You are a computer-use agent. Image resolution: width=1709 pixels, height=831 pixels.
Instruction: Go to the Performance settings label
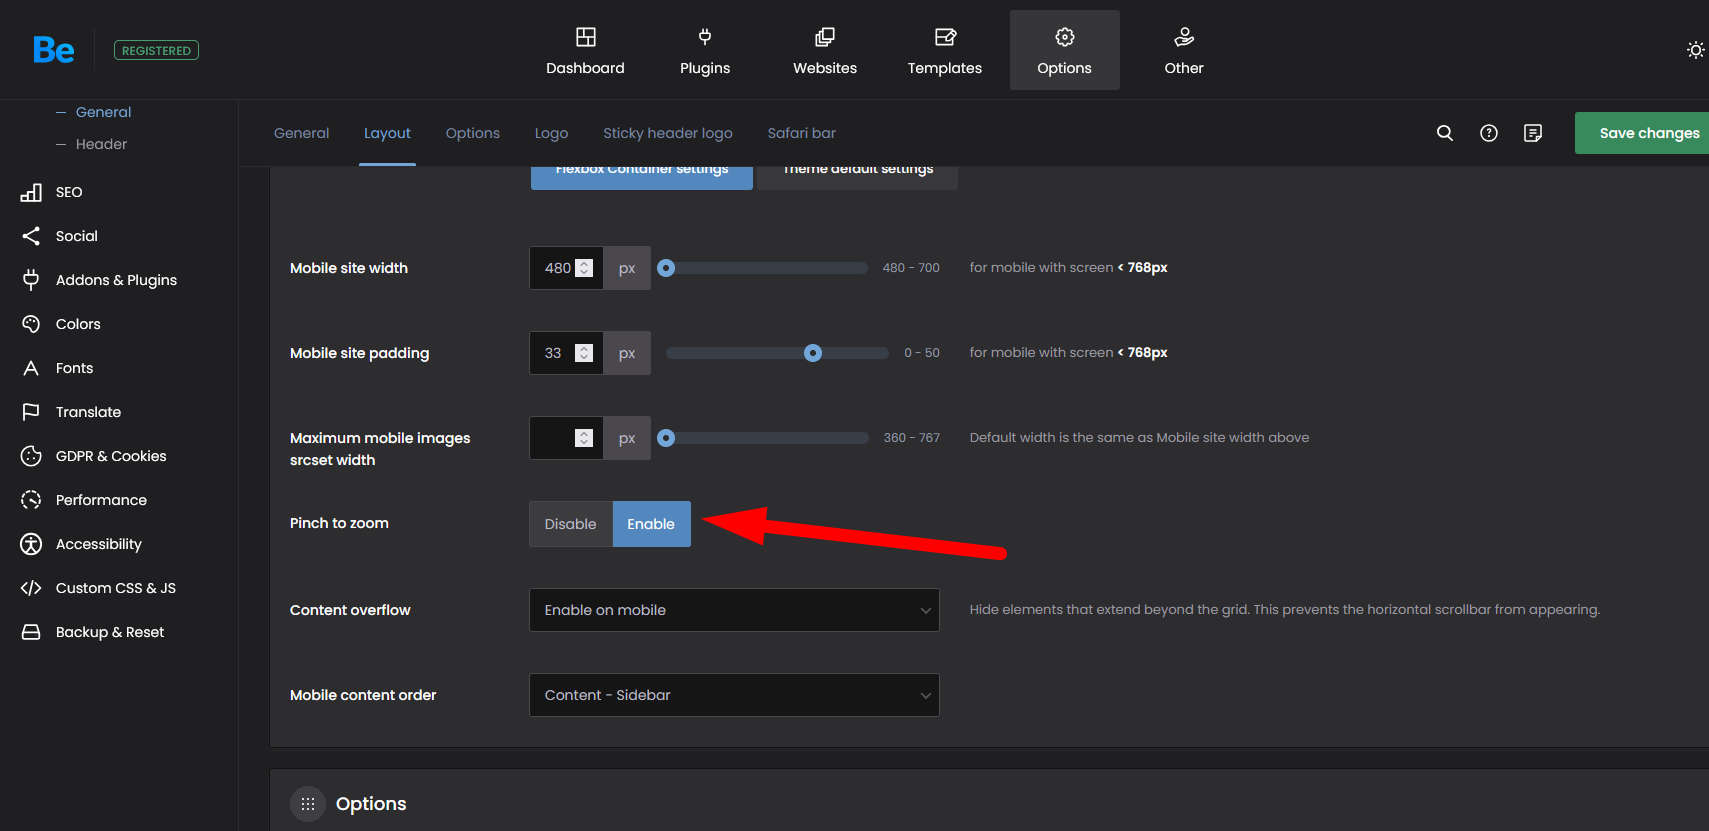click(x=101, y=500)
